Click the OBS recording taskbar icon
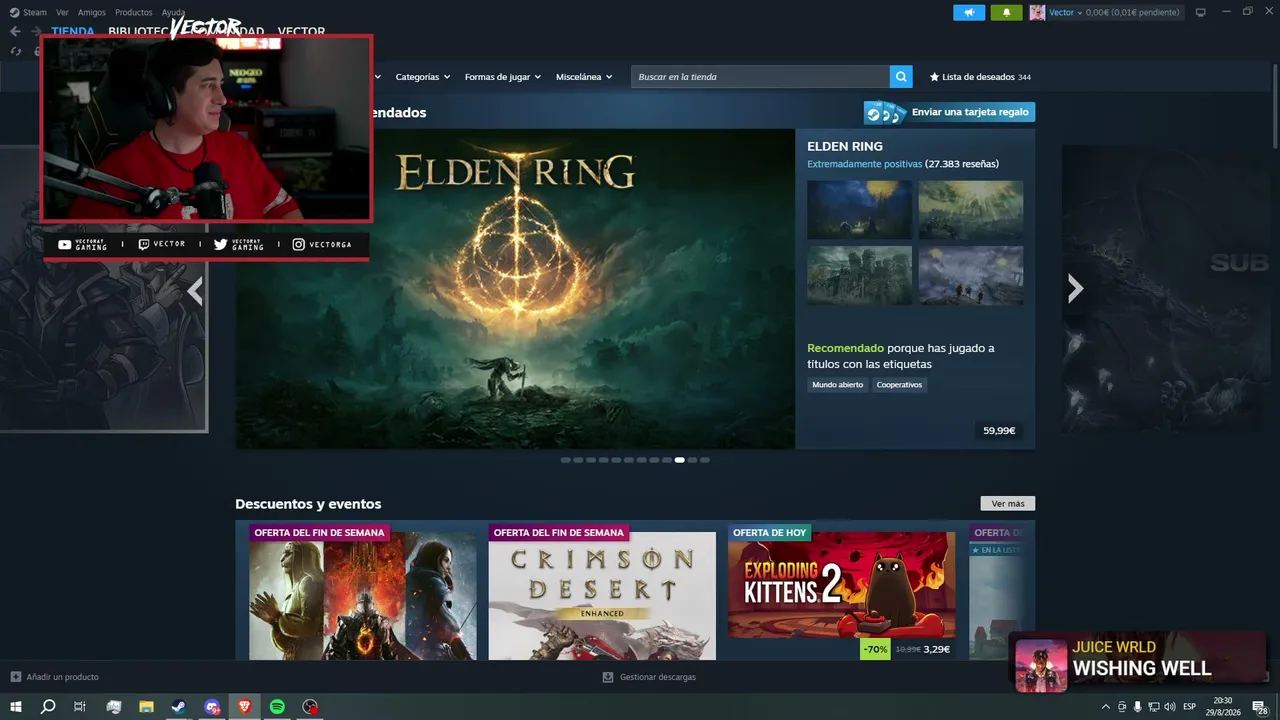 (311, 707)
